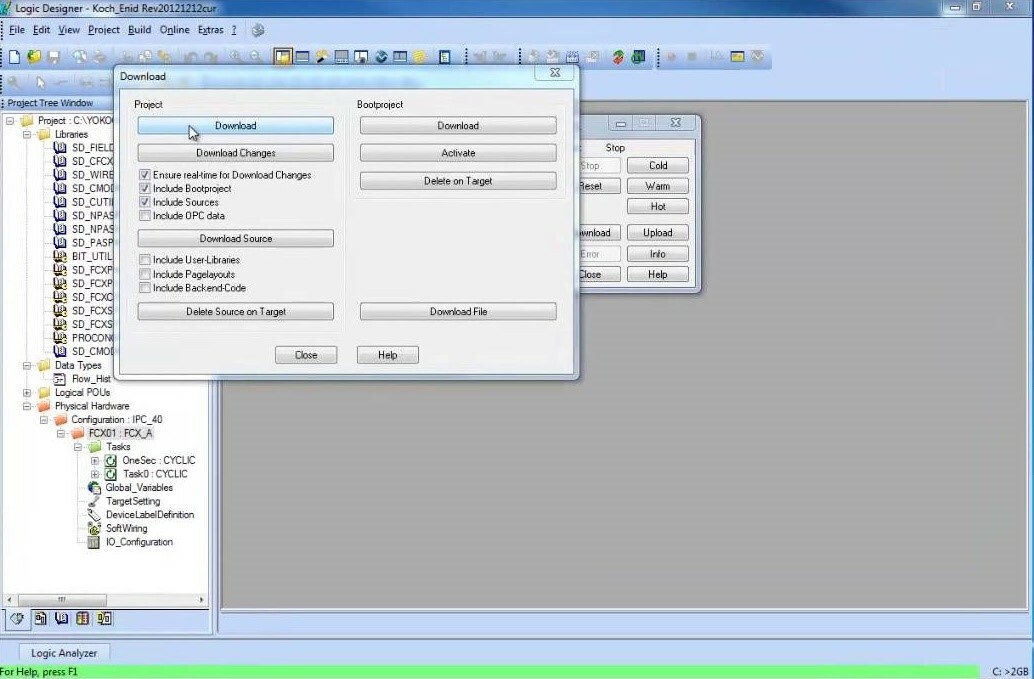This screenshot has width=1034, height=679.
Task: Open the Build menu
Action: click(x=139, y=30)
